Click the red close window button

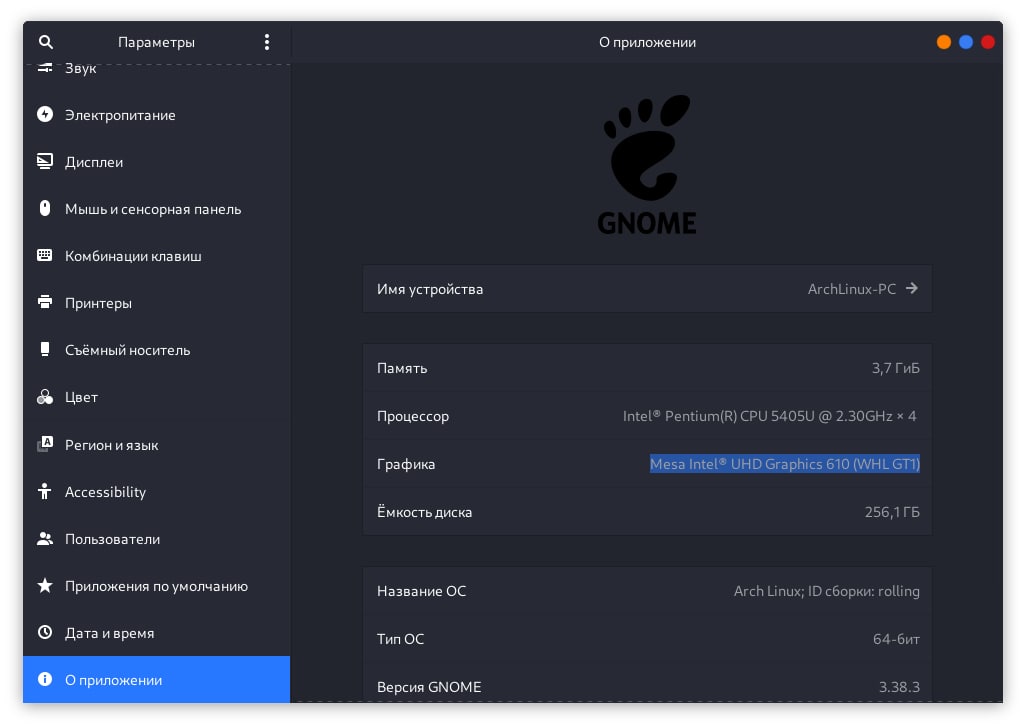click(988, 42)
